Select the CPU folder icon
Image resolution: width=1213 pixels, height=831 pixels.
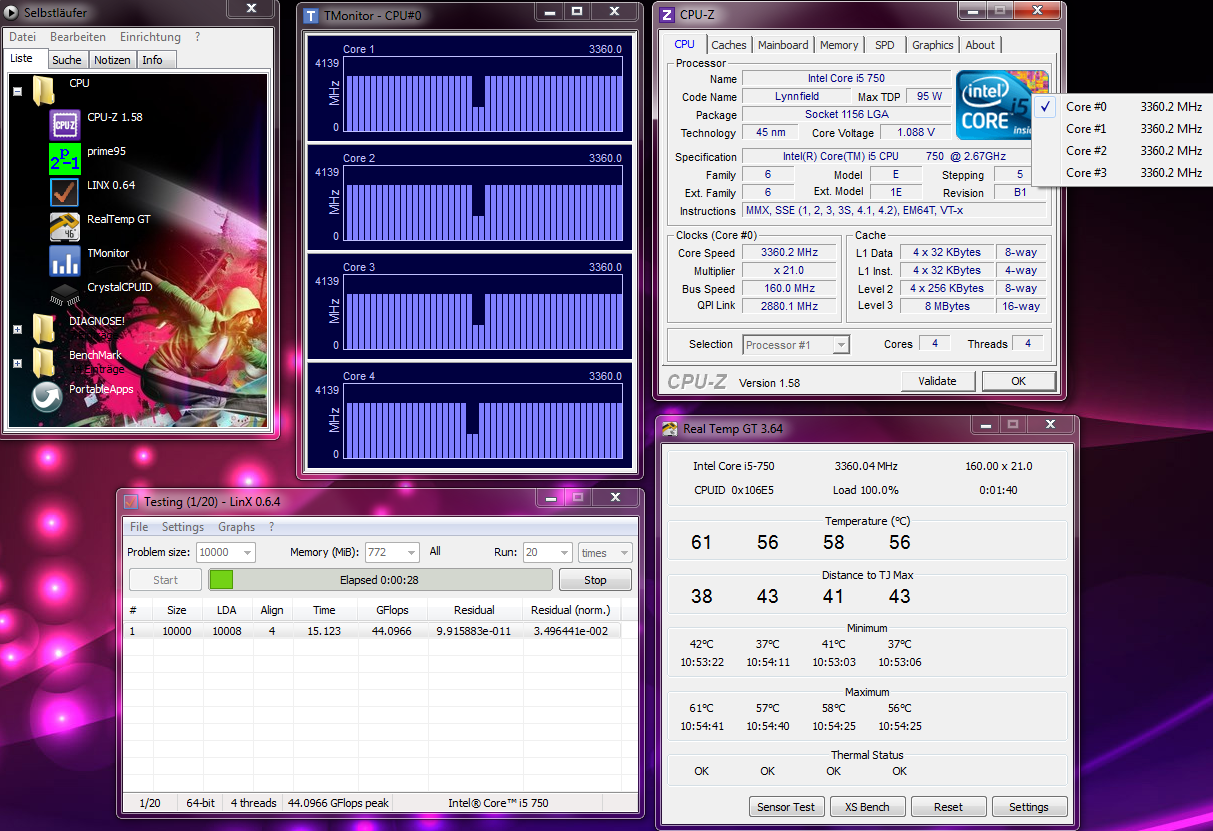pos(44,91)
